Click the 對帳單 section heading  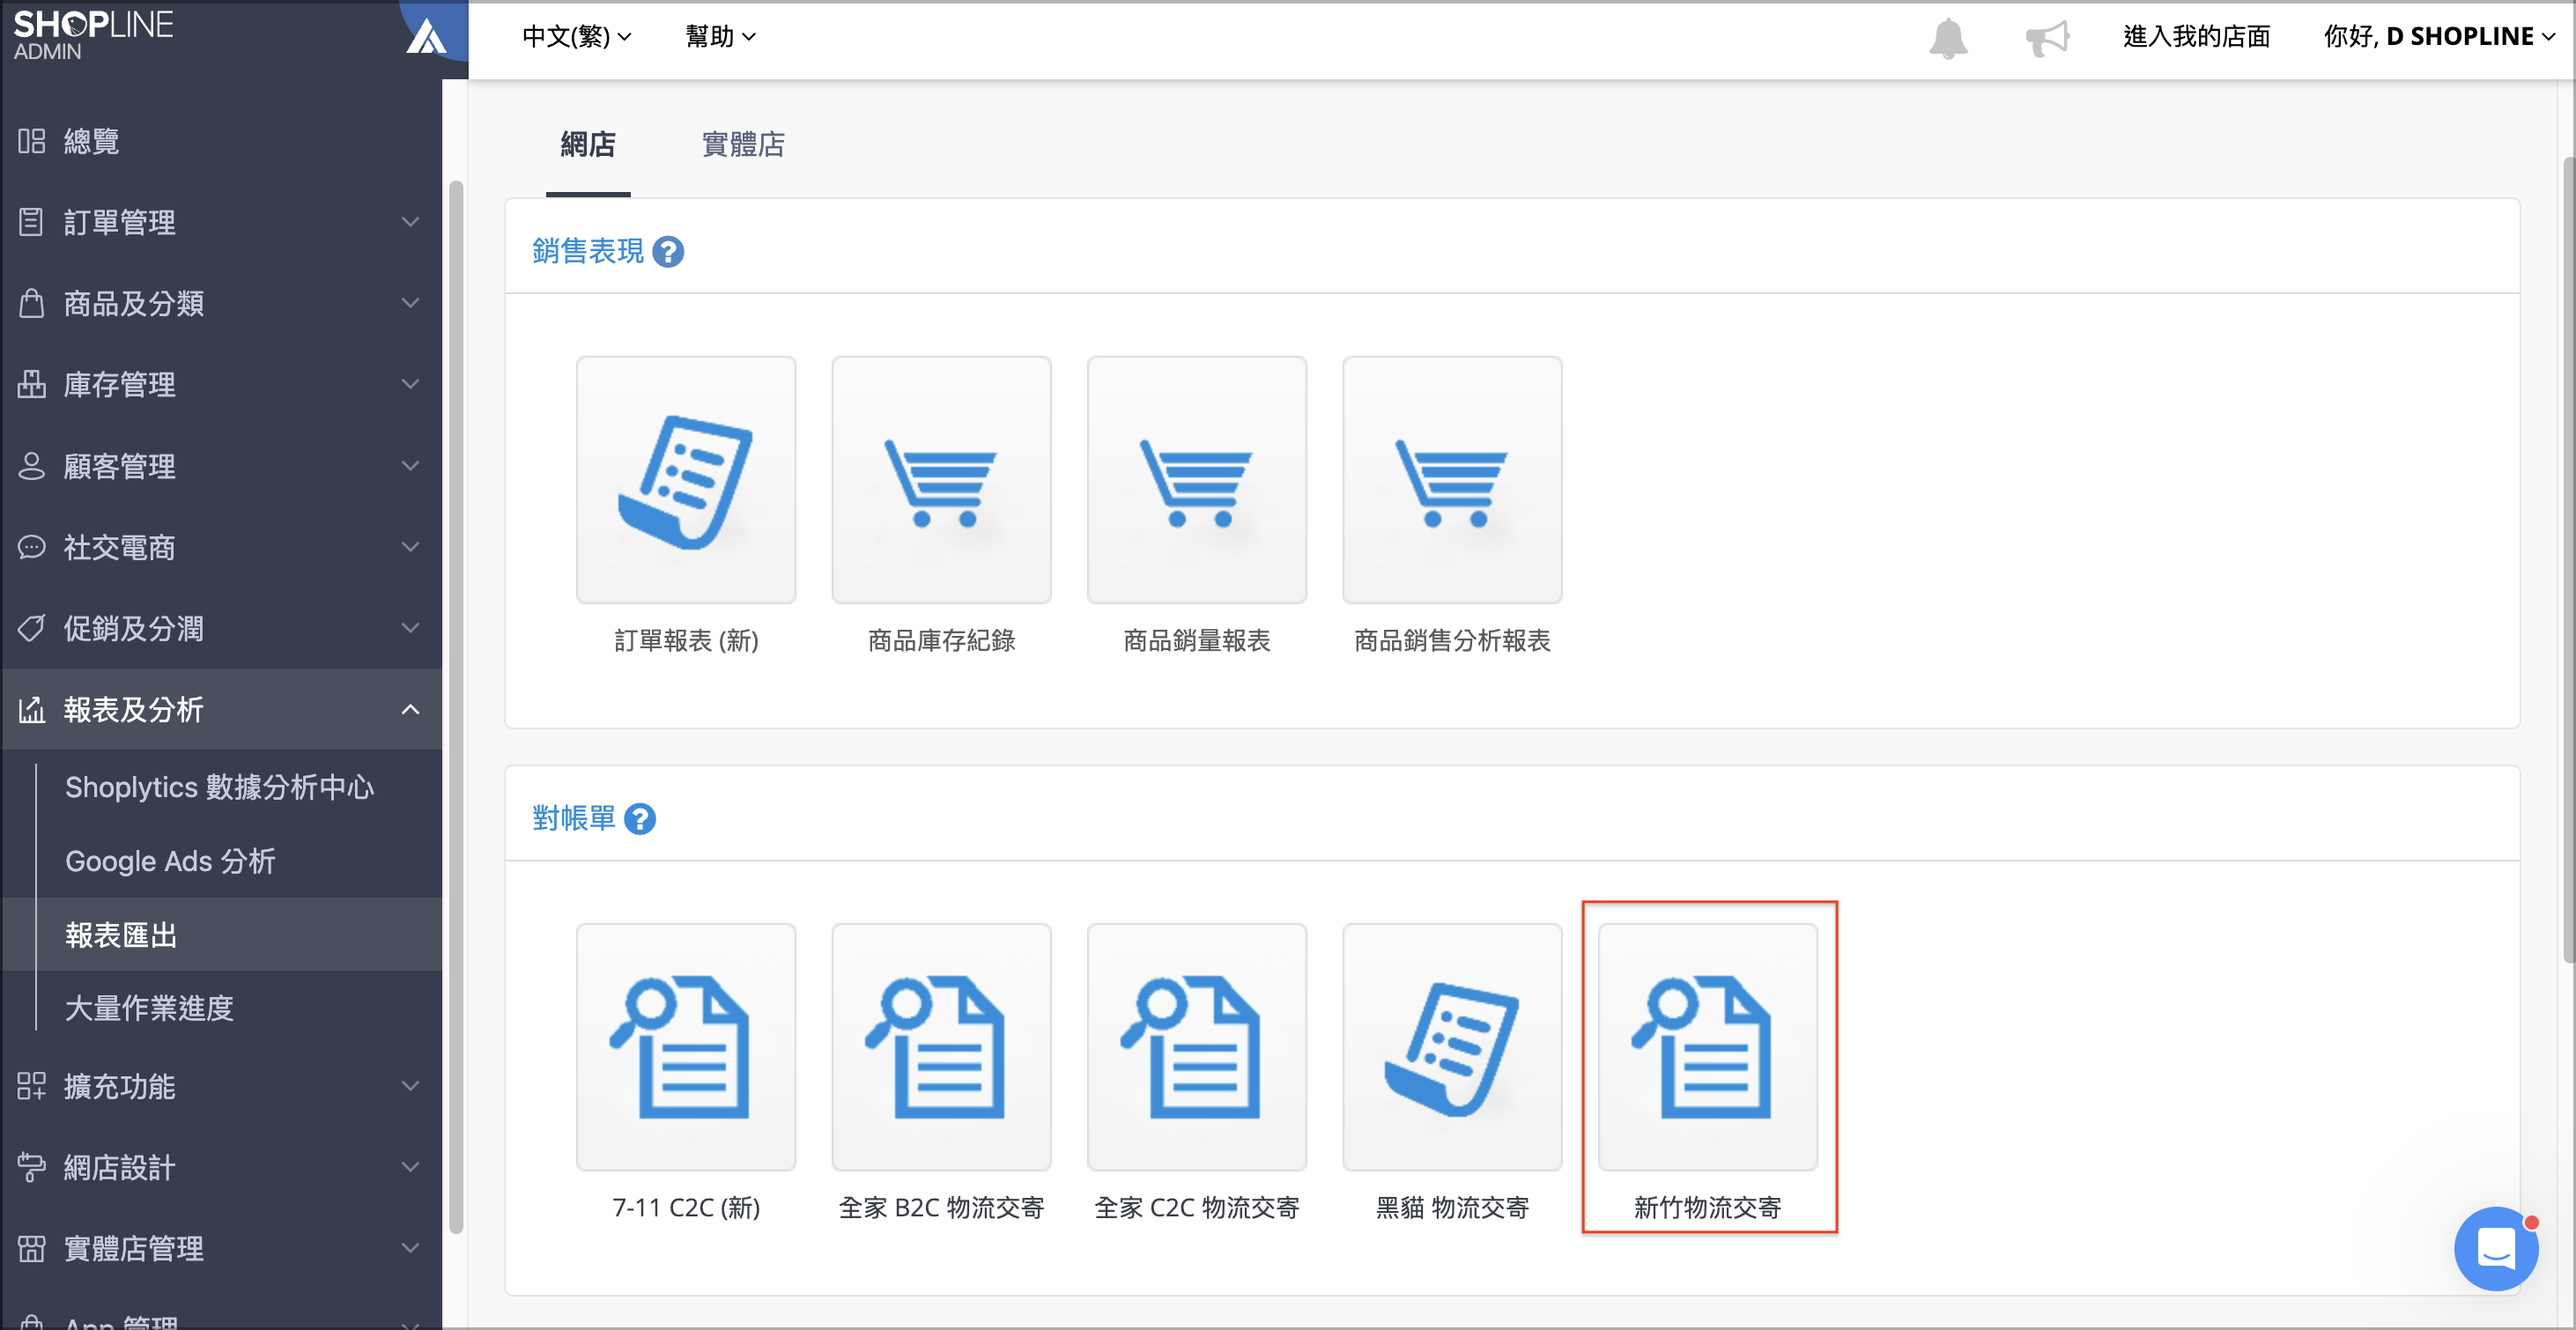(574, 818)
